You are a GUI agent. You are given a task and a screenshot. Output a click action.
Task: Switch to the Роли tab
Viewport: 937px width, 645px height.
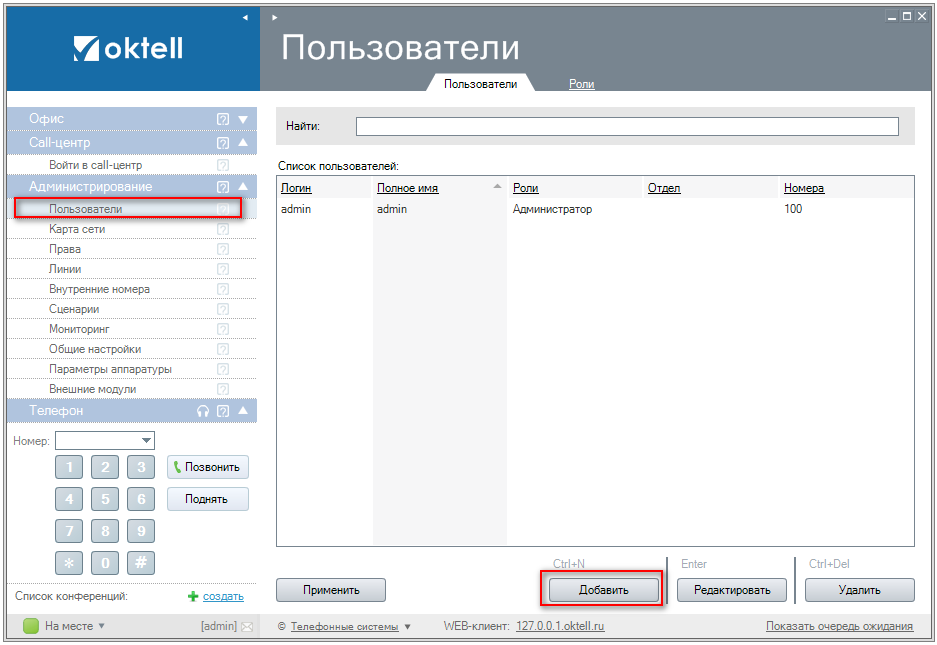(581, 84)
